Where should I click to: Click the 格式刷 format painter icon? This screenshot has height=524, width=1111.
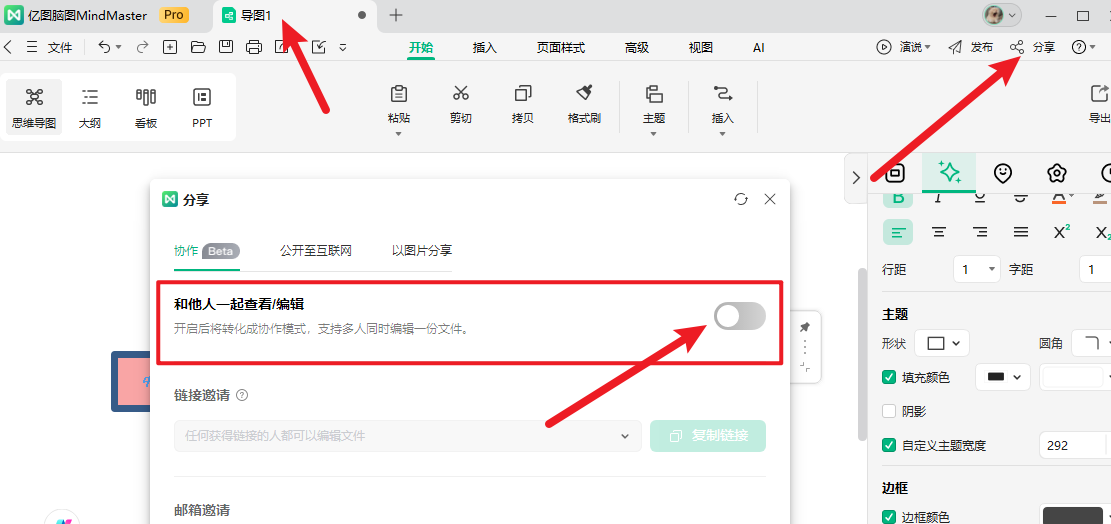pos(584,94)
